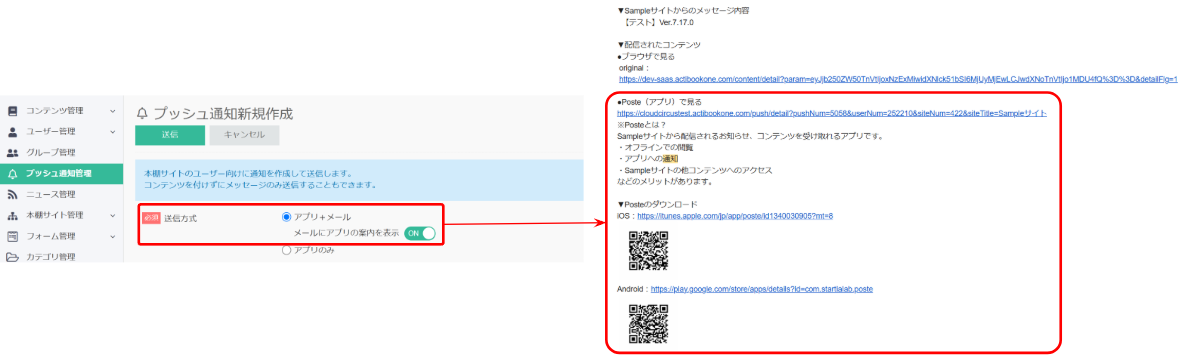The height and width of the screenshot is (361, 1193).
Task: Open the dev-saas.actibookone.com original content link
Action: (x=898, y=79)
